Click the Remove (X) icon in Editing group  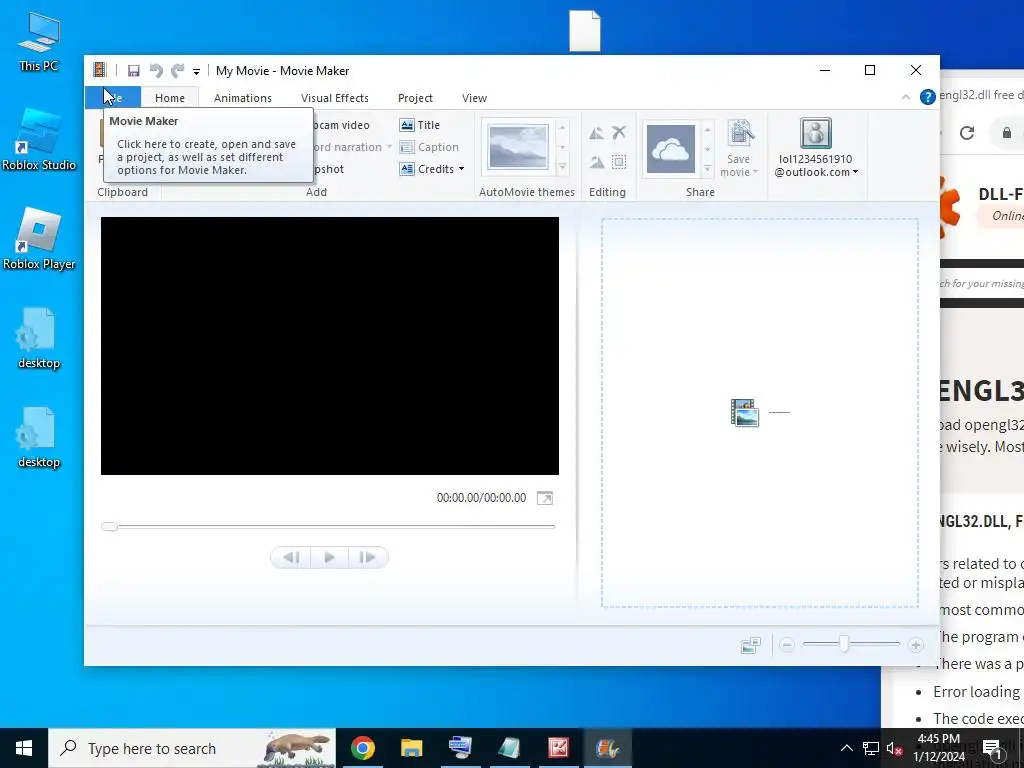point(619,133)
